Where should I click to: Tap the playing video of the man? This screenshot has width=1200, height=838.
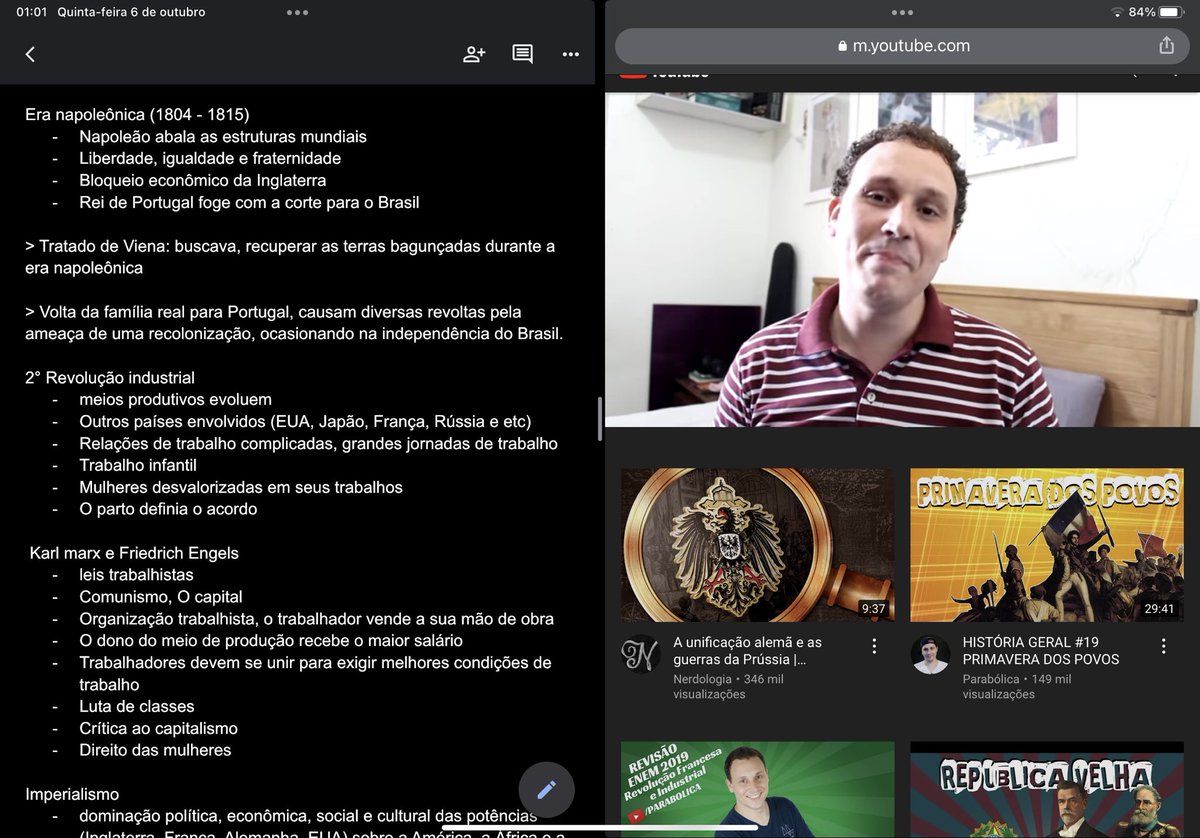point(902,260)
